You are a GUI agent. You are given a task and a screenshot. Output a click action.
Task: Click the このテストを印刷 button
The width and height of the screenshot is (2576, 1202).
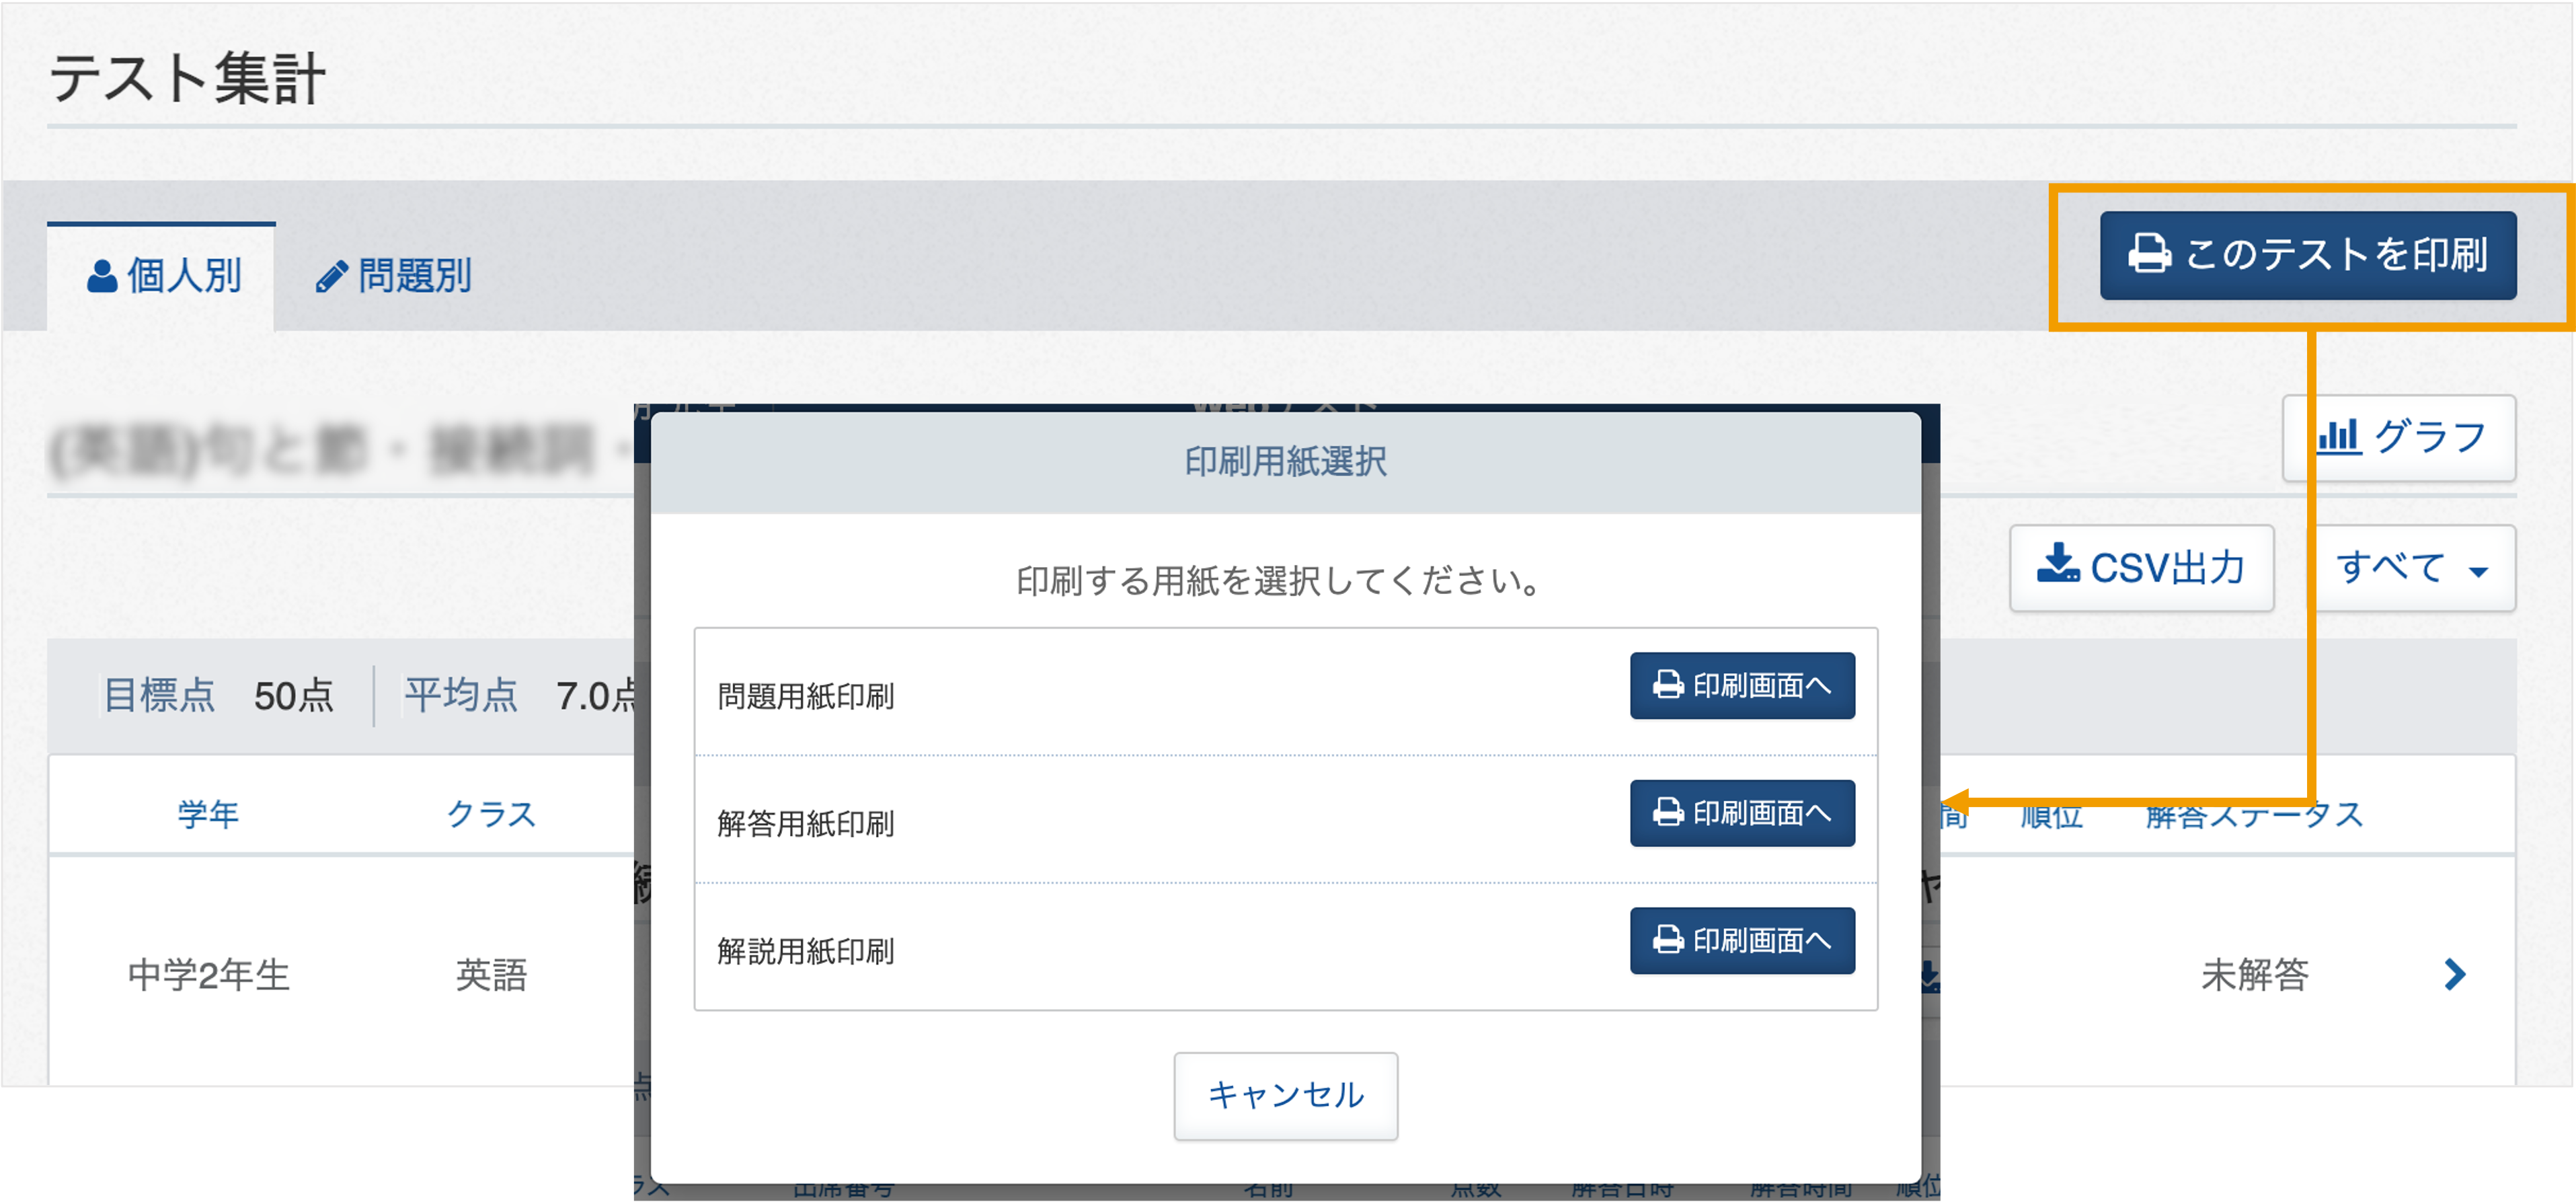2307,255
